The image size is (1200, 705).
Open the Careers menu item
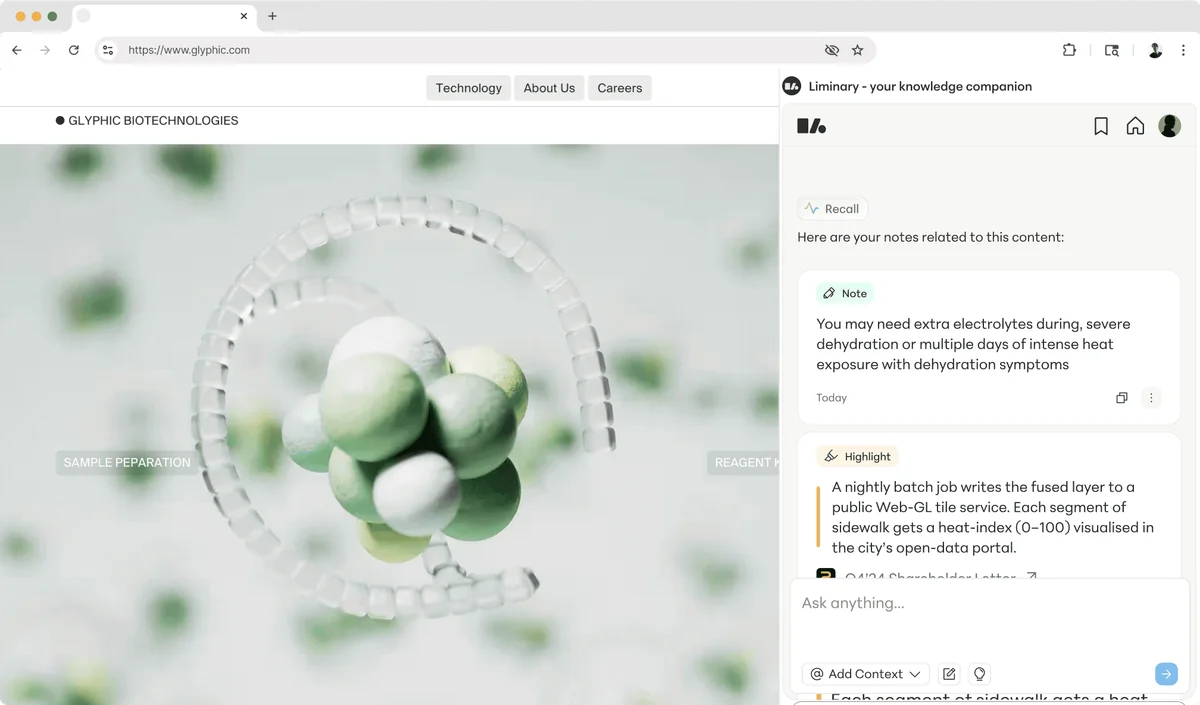(x=619, y=88)
